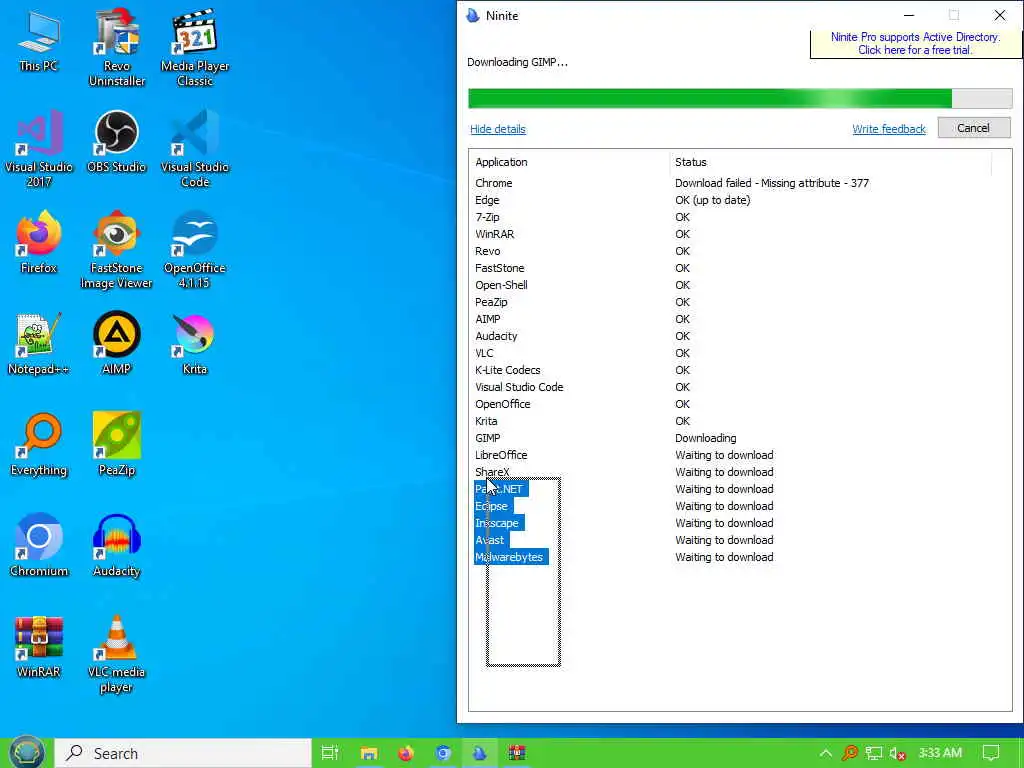The image size is (1024, 768).
Task: Click the FastStone Image Viewer icon
Action: [116, 249]
